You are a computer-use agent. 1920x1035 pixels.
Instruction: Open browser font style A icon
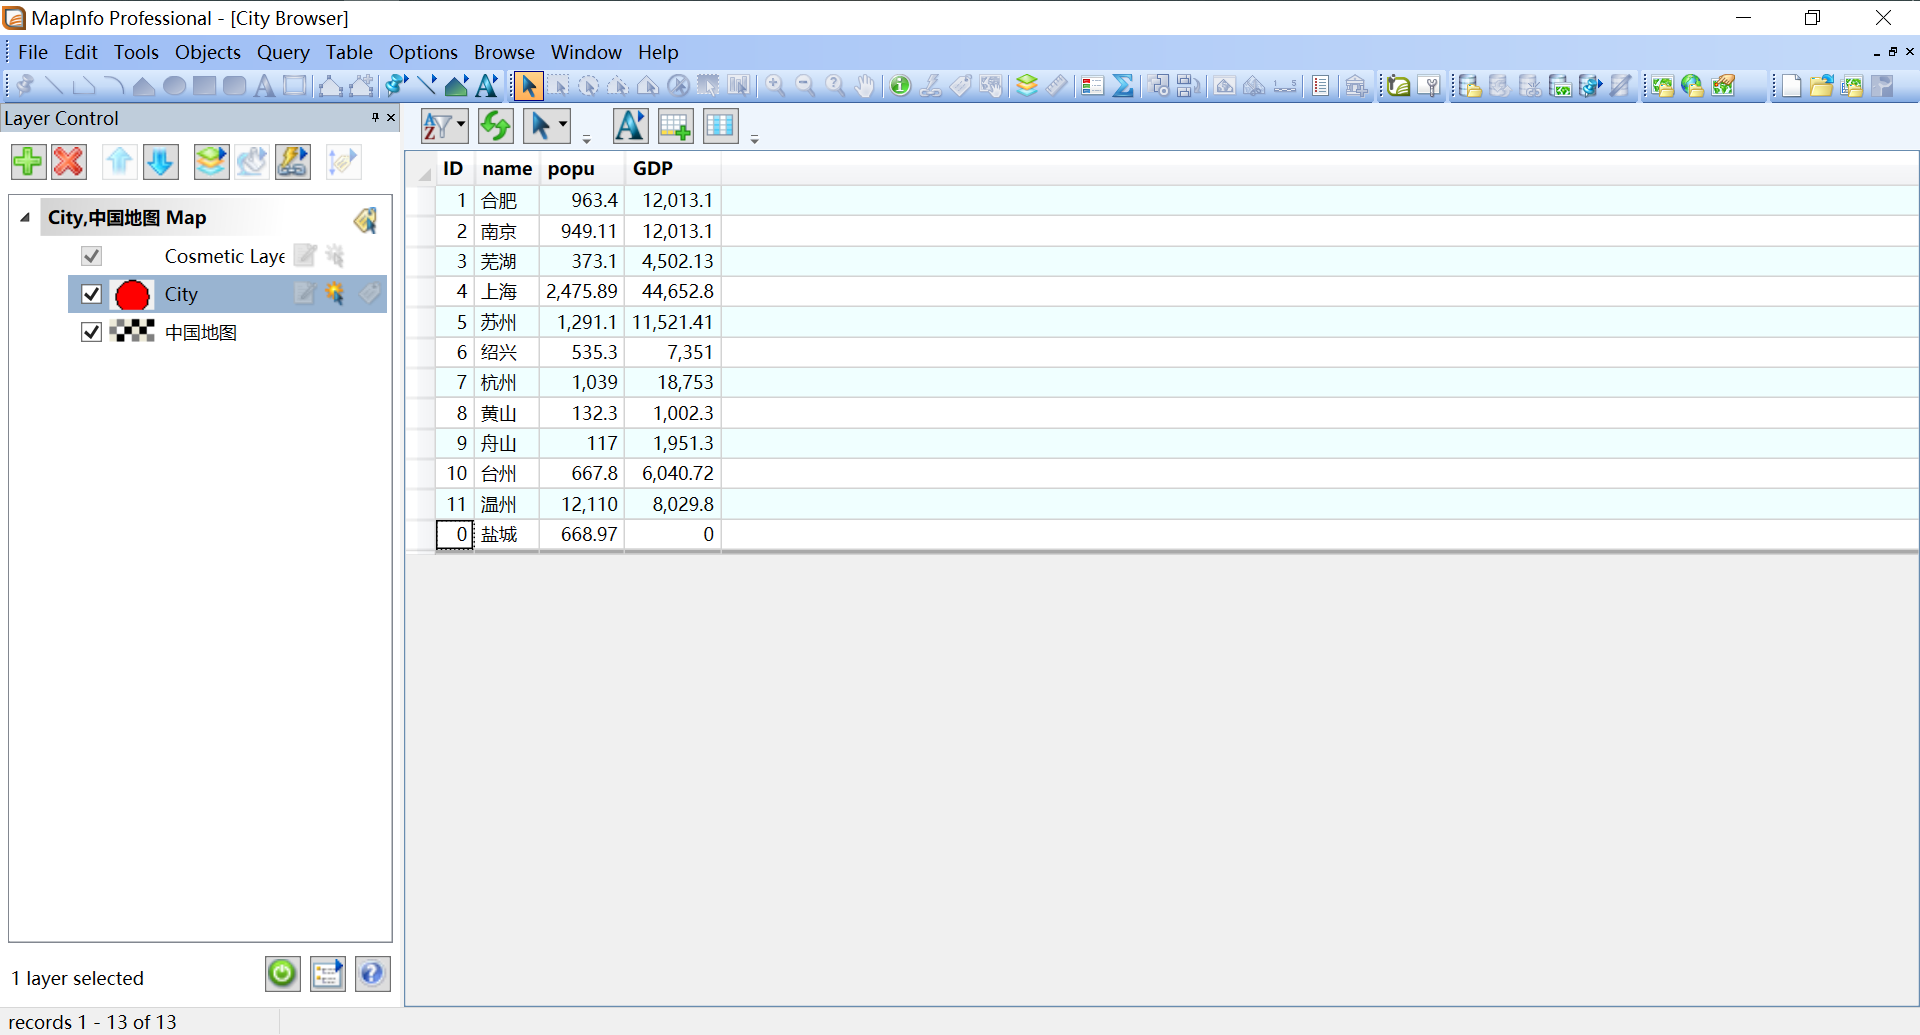pyautogui.click(x=630, y=126)
